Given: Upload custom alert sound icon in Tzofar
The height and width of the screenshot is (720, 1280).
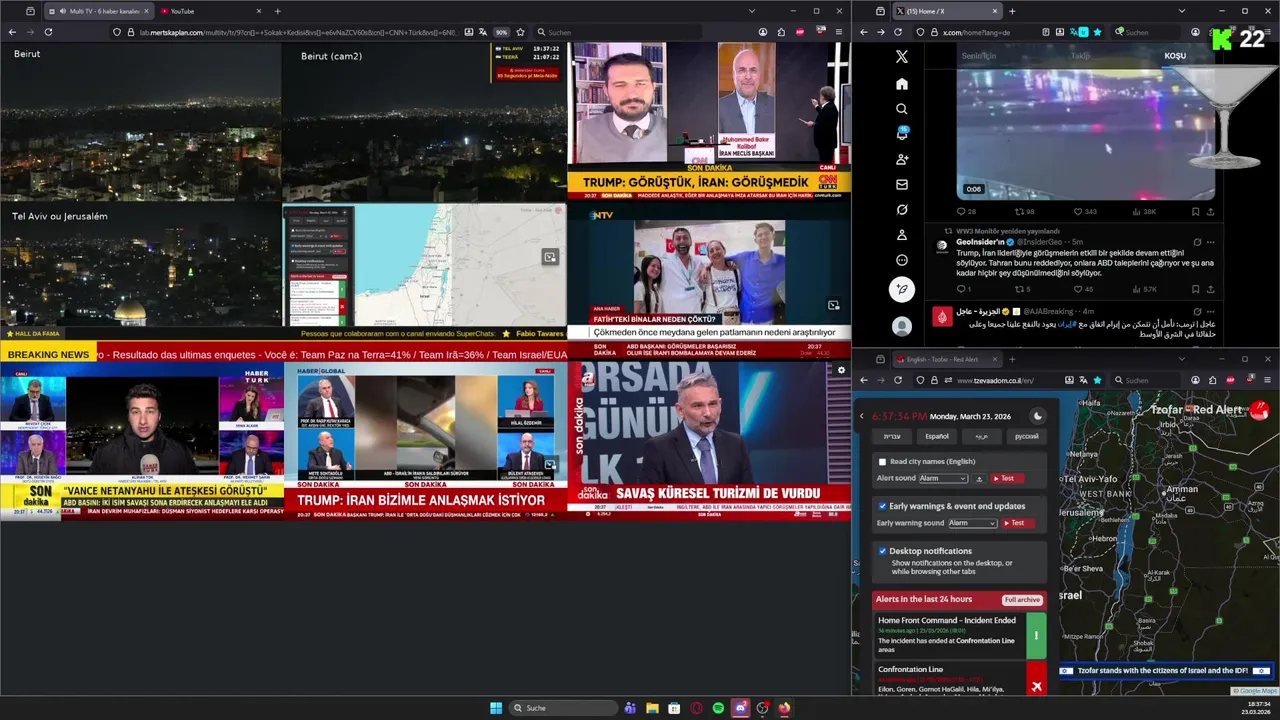Looking at the screenshot, I should coord(979,479).
